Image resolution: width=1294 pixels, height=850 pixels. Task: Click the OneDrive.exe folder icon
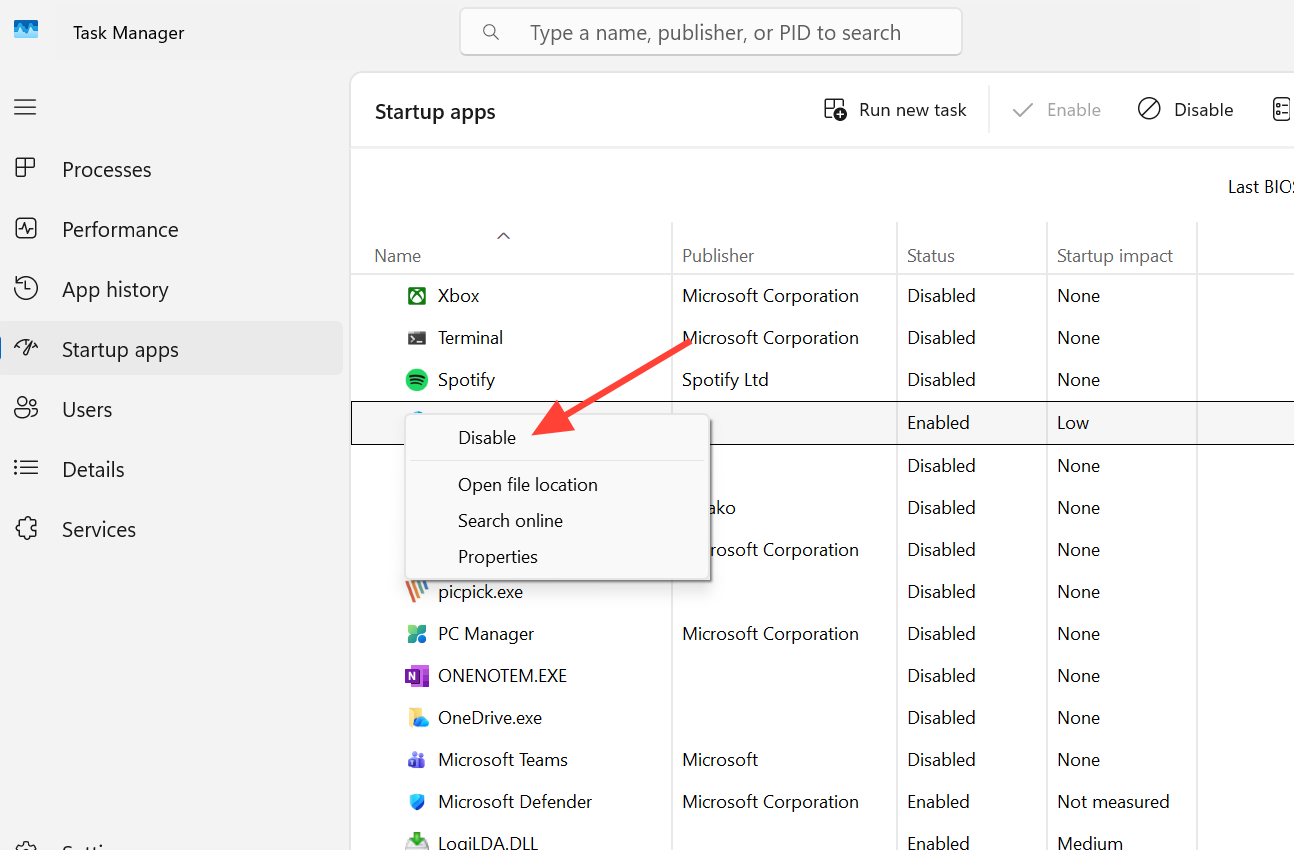417,718
